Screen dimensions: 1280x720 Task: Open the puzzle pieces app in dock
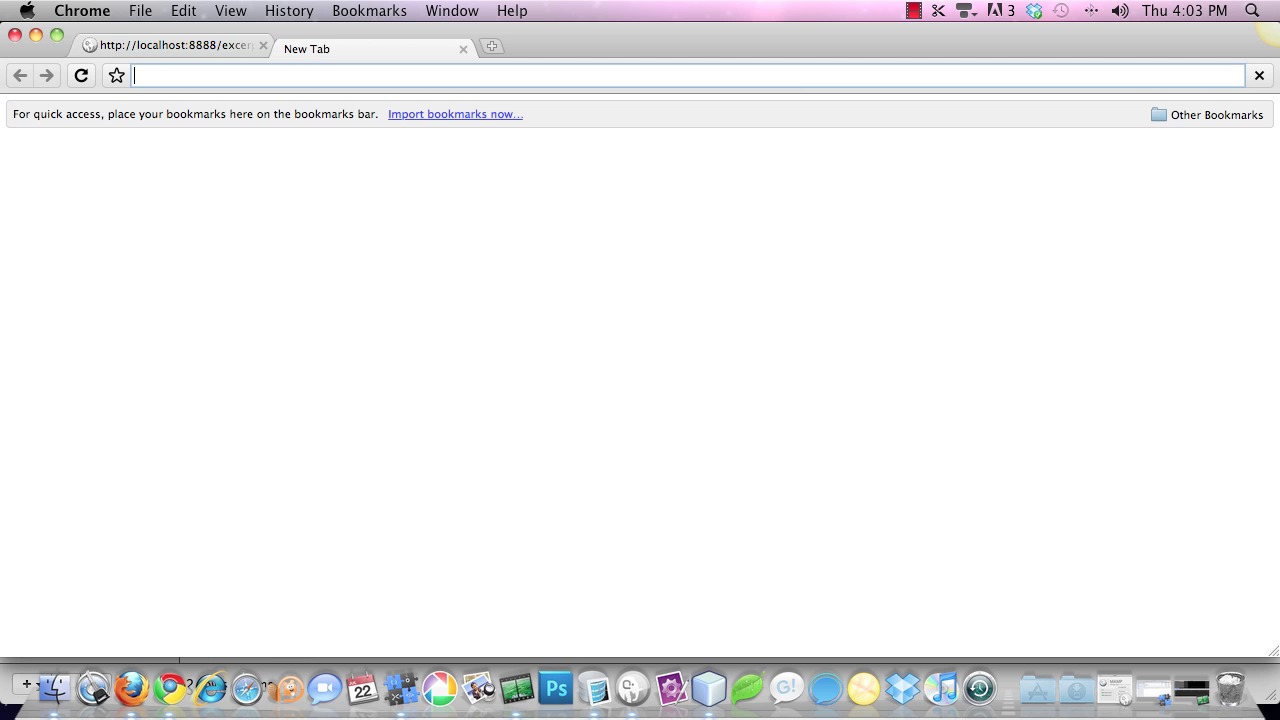401,688
